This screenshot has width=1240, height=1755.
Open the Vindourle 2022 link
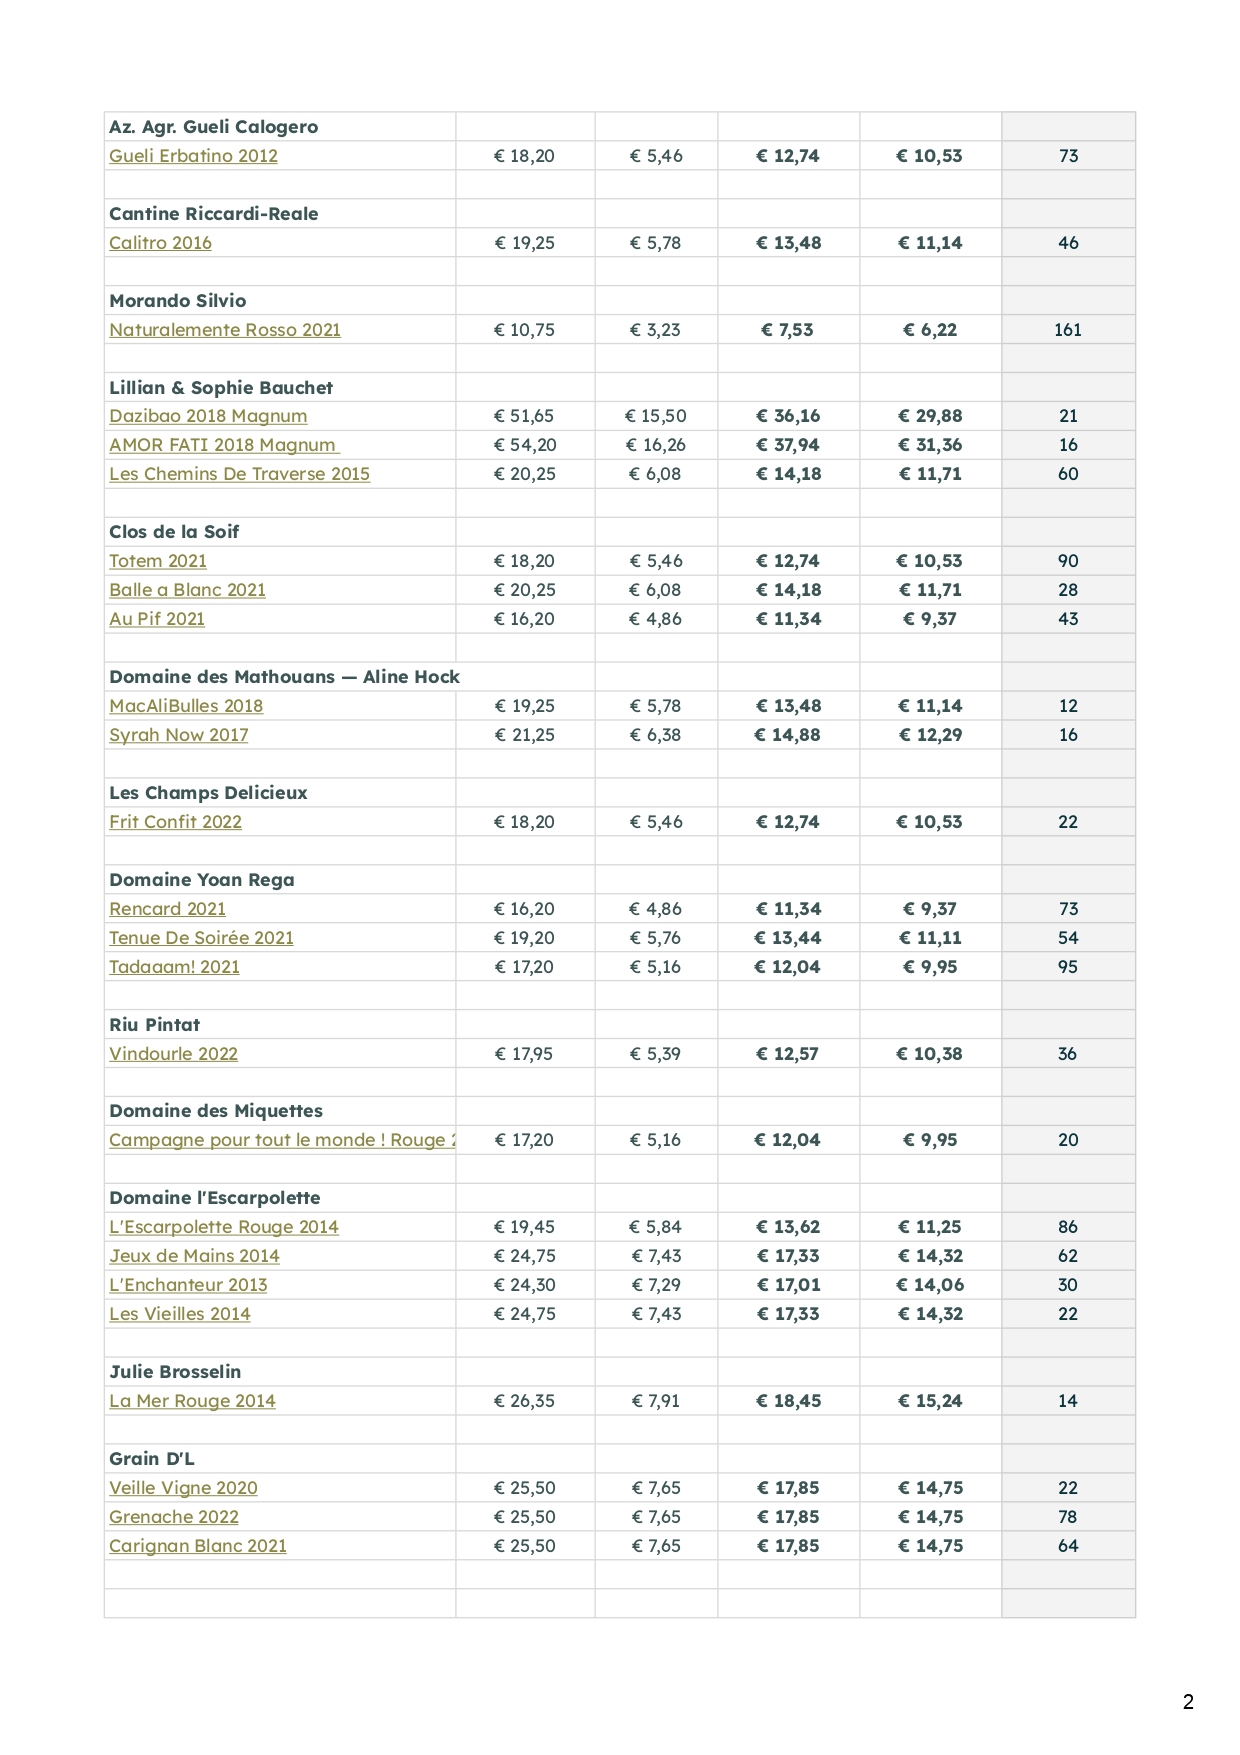[x=173, y=1054]
